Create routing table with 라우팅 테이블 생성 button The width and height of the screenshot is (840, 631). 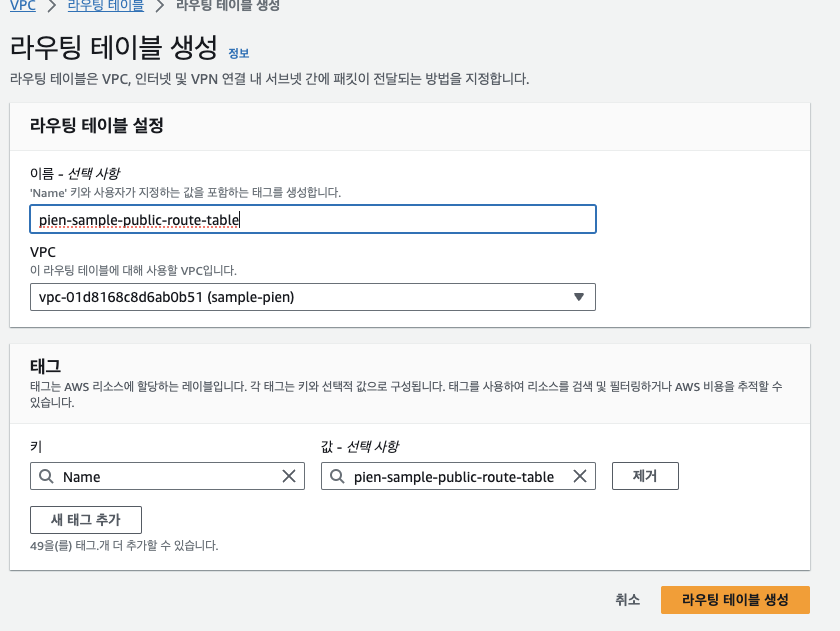click(x=735, y=600)
